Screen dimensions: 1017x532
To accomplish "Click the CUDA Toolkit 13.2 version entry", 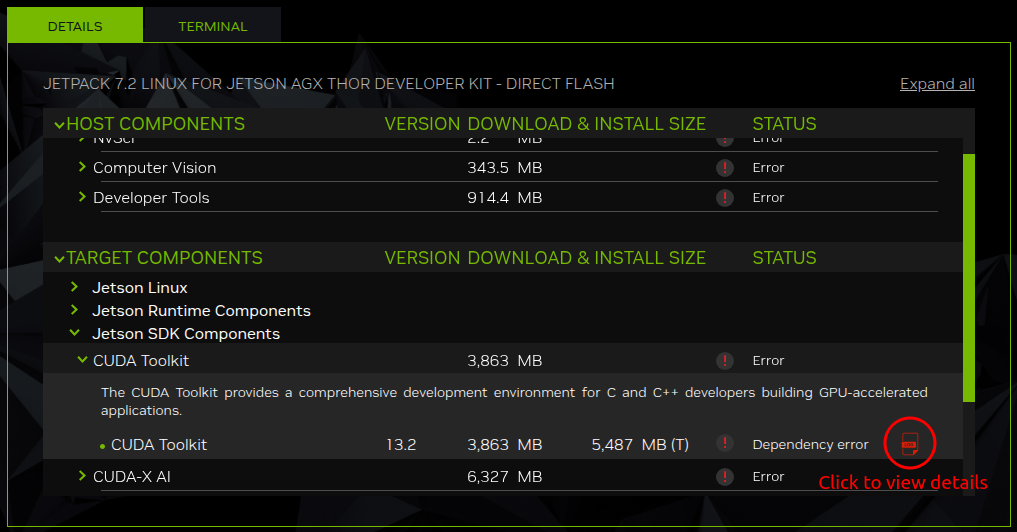I will (401, 444).
